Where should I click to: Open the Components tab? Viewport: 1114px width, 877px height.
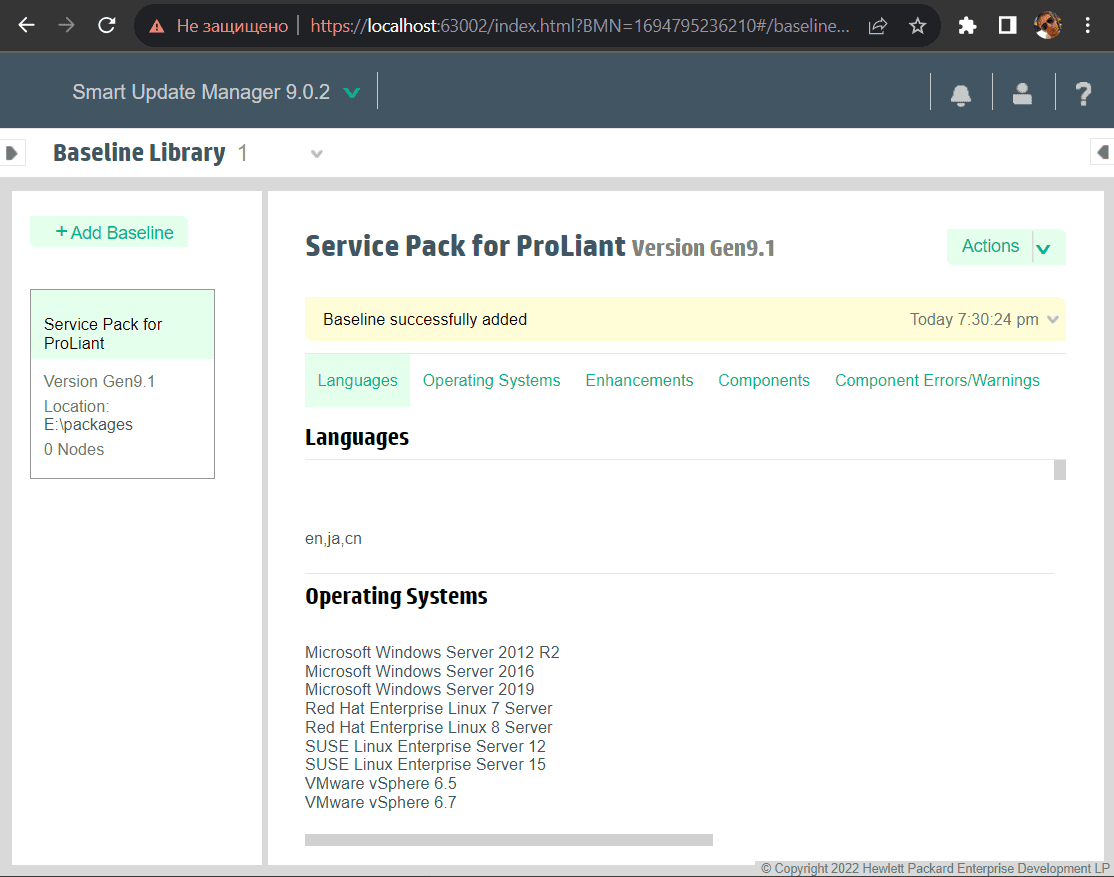point(764,380)
